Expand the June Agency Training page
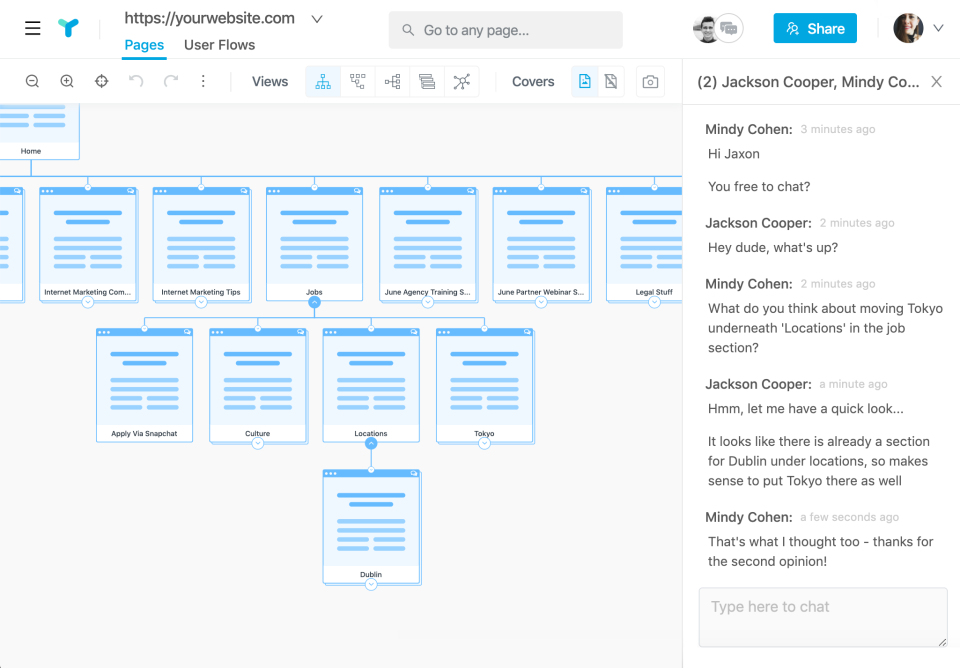Screen dimensions: 960x668 coord(427,302)
